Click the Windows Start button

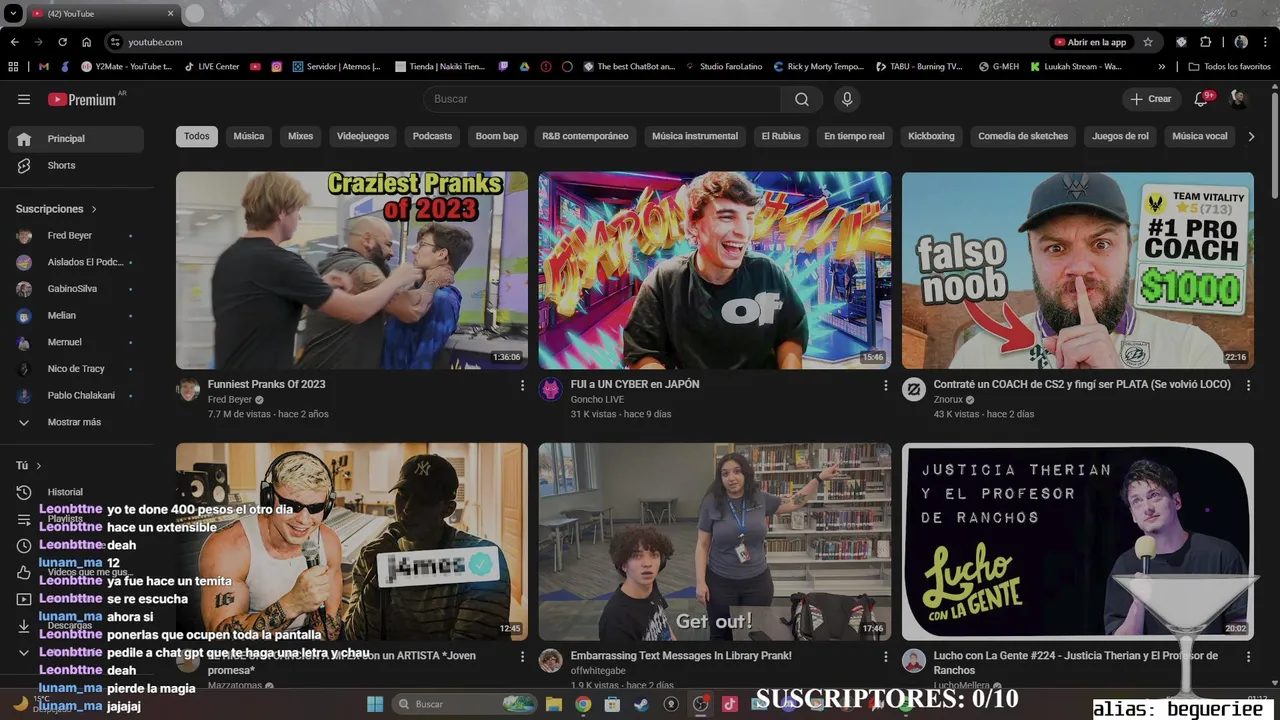point(375,704)
